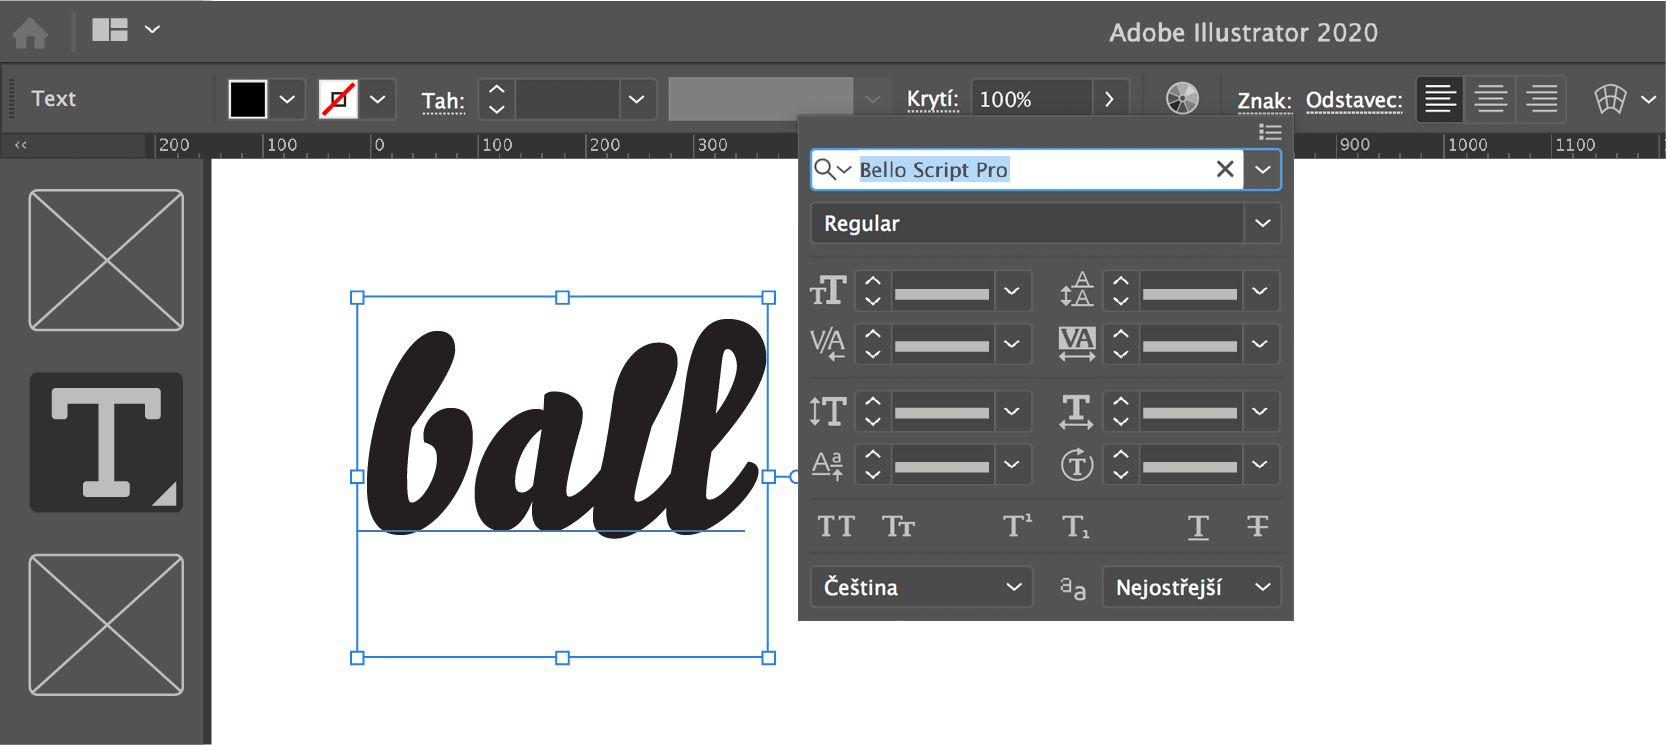Open the Character panel options menu
The width and height of the screenshot is (1667, 745).
pyautogui.click(x=1270, y=132)
